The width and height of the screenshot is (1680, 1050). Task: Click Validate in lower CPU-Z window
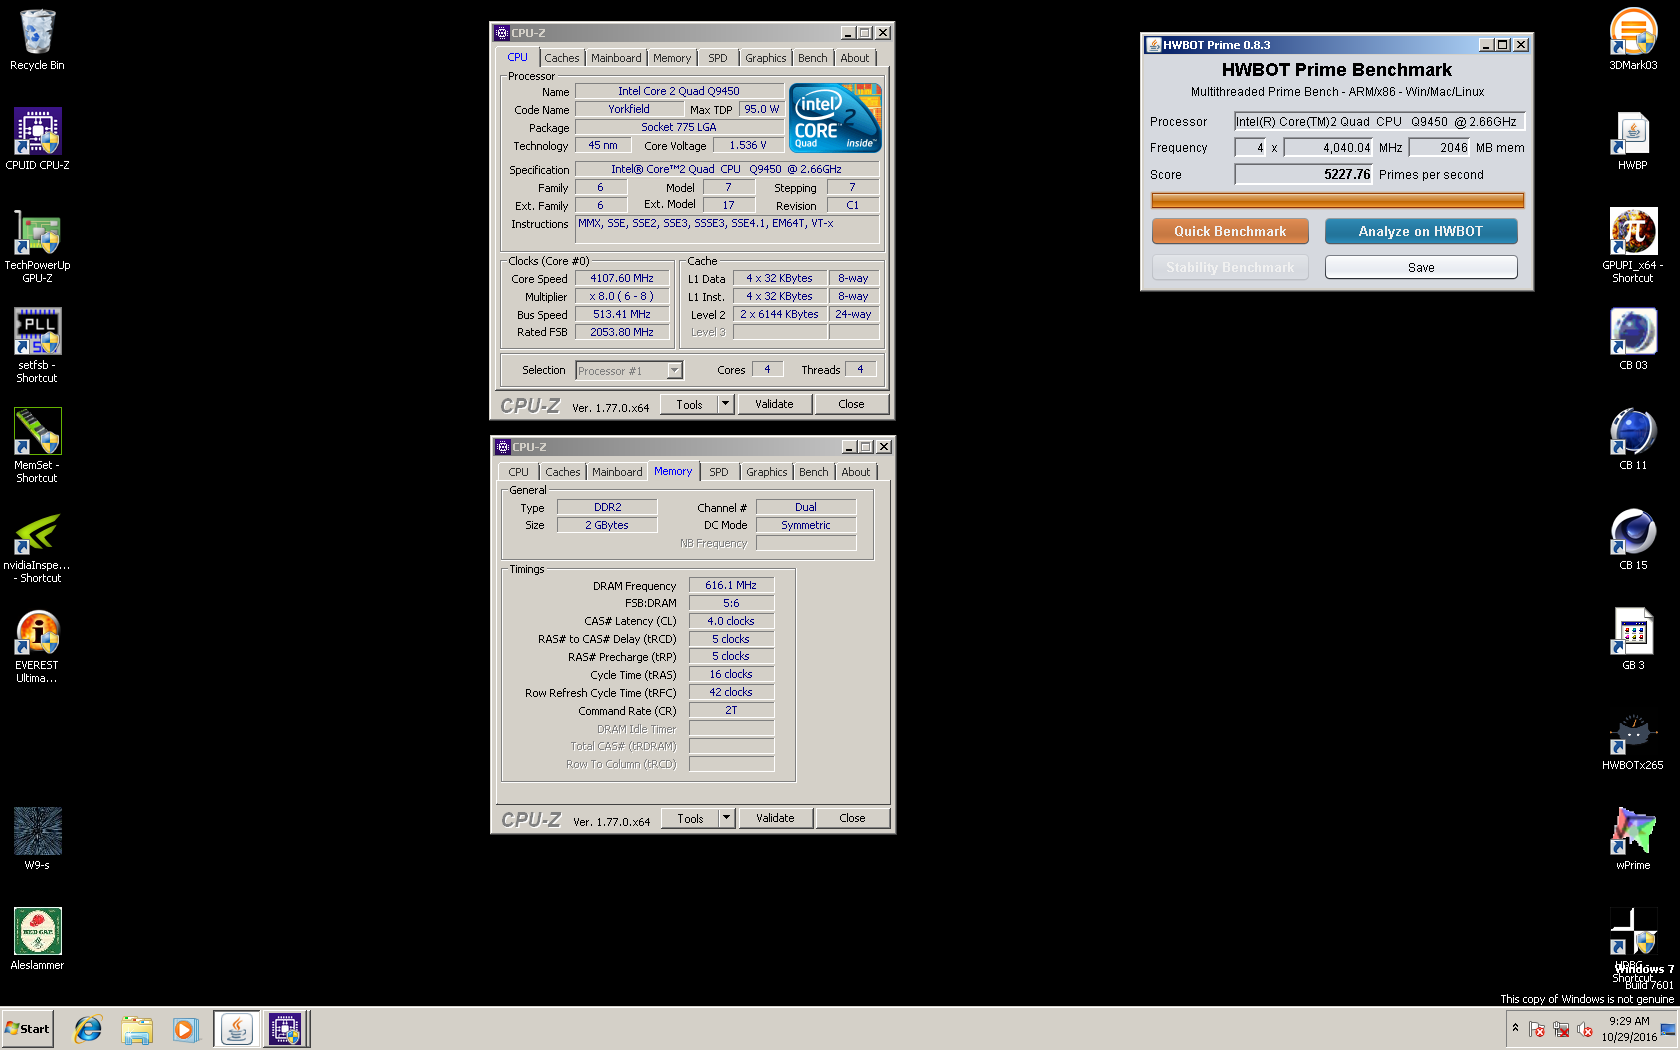tap(775, 818)
